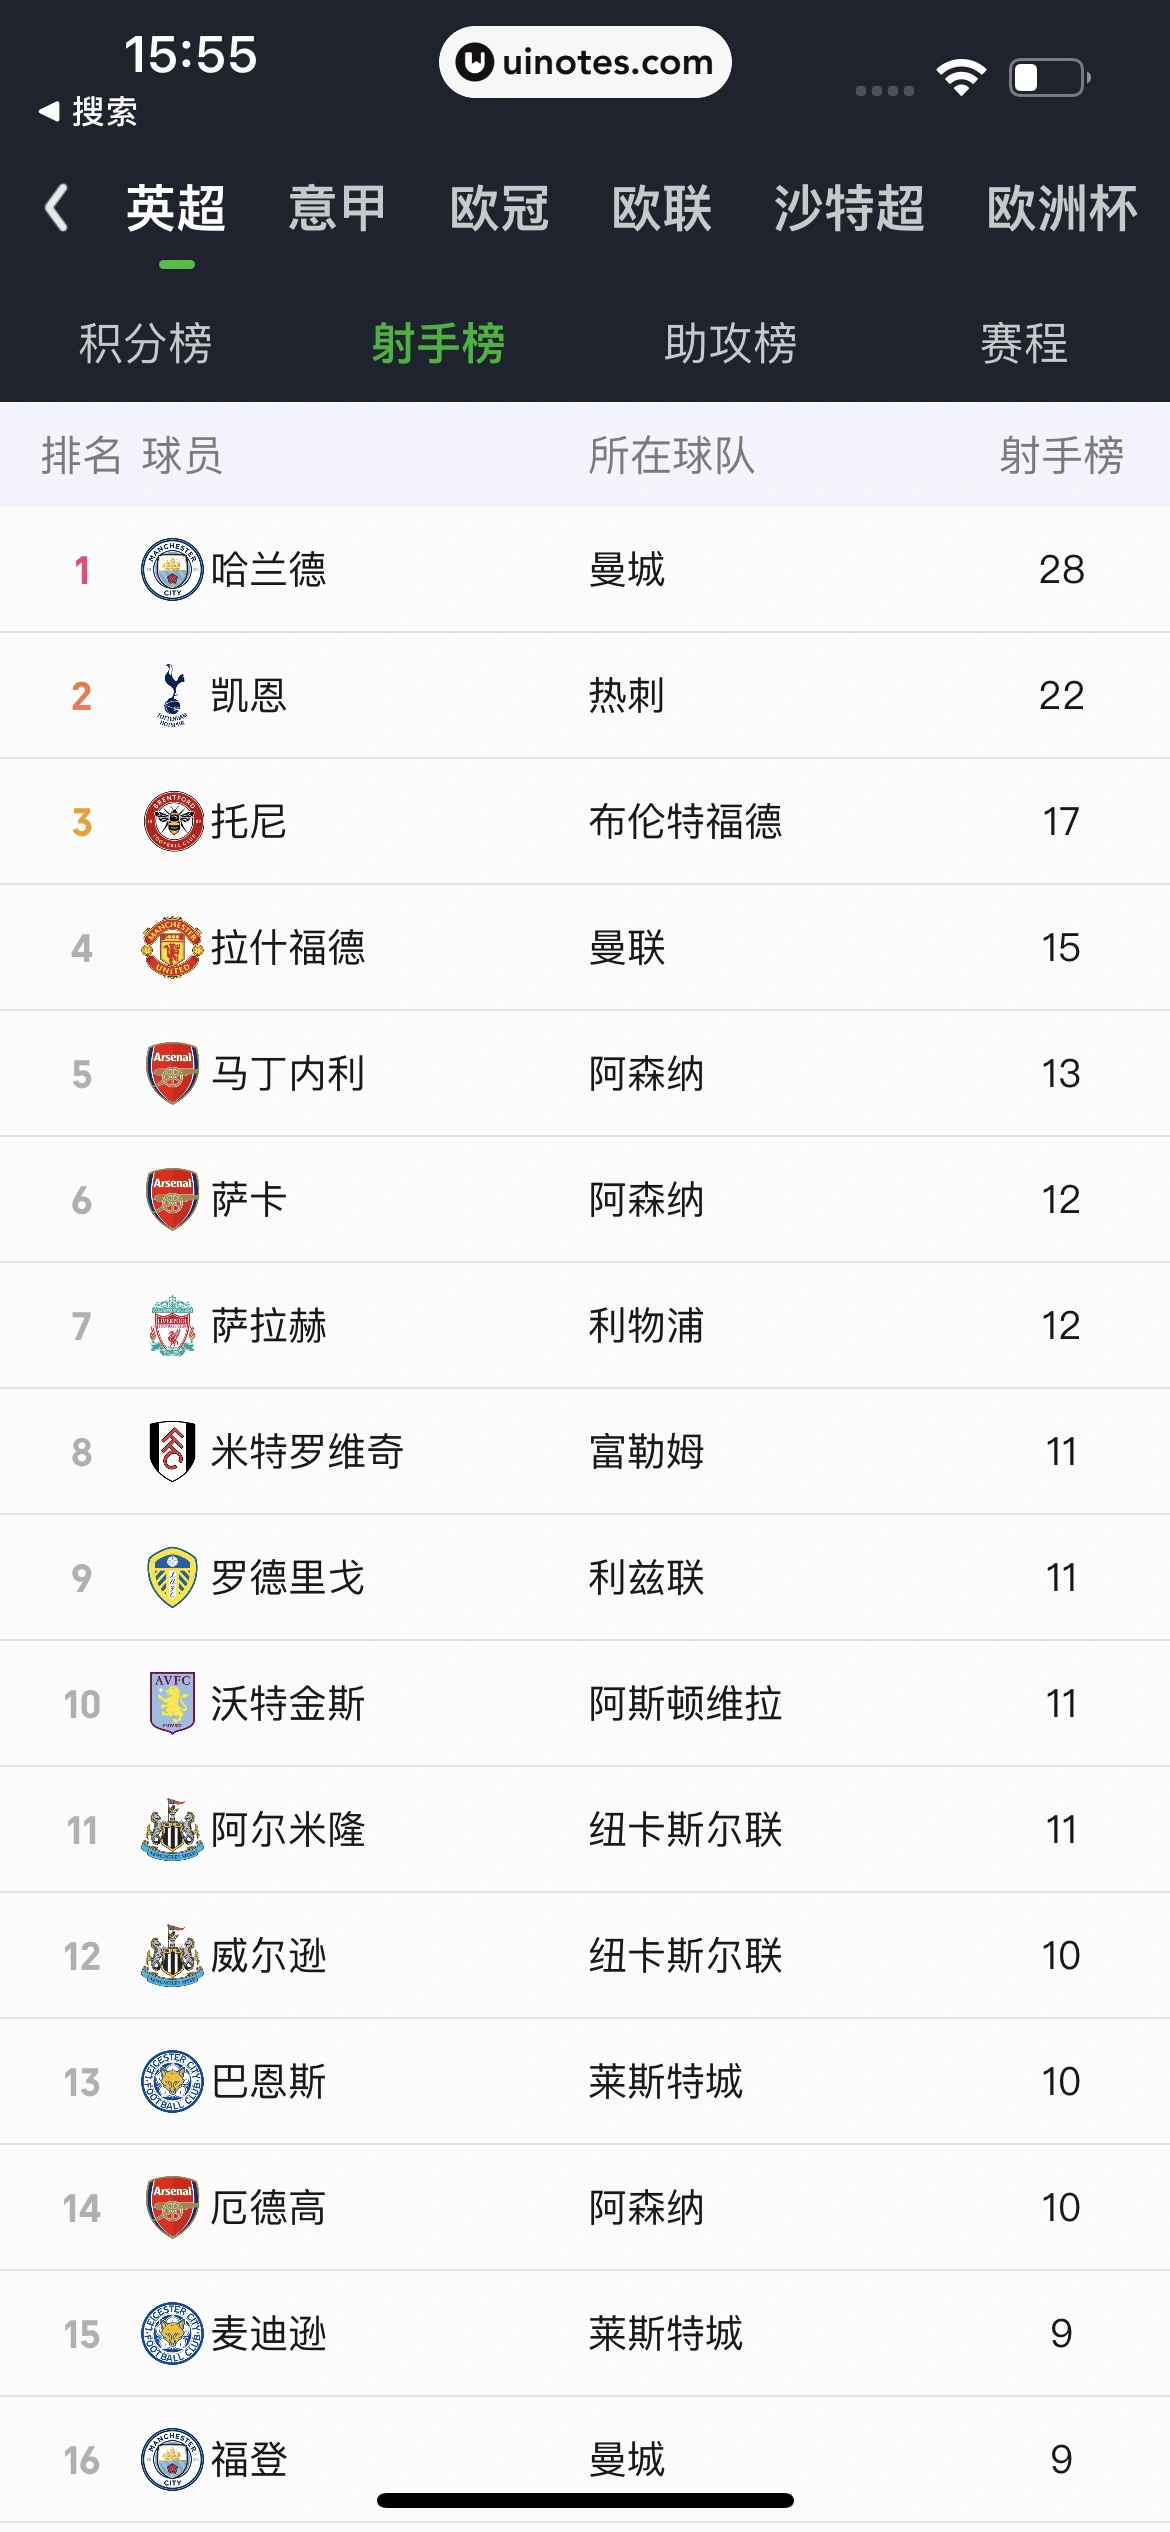1170x2532 pixels.
Task: Switch to the 助攻榜 assists tab
Action: 731,344
